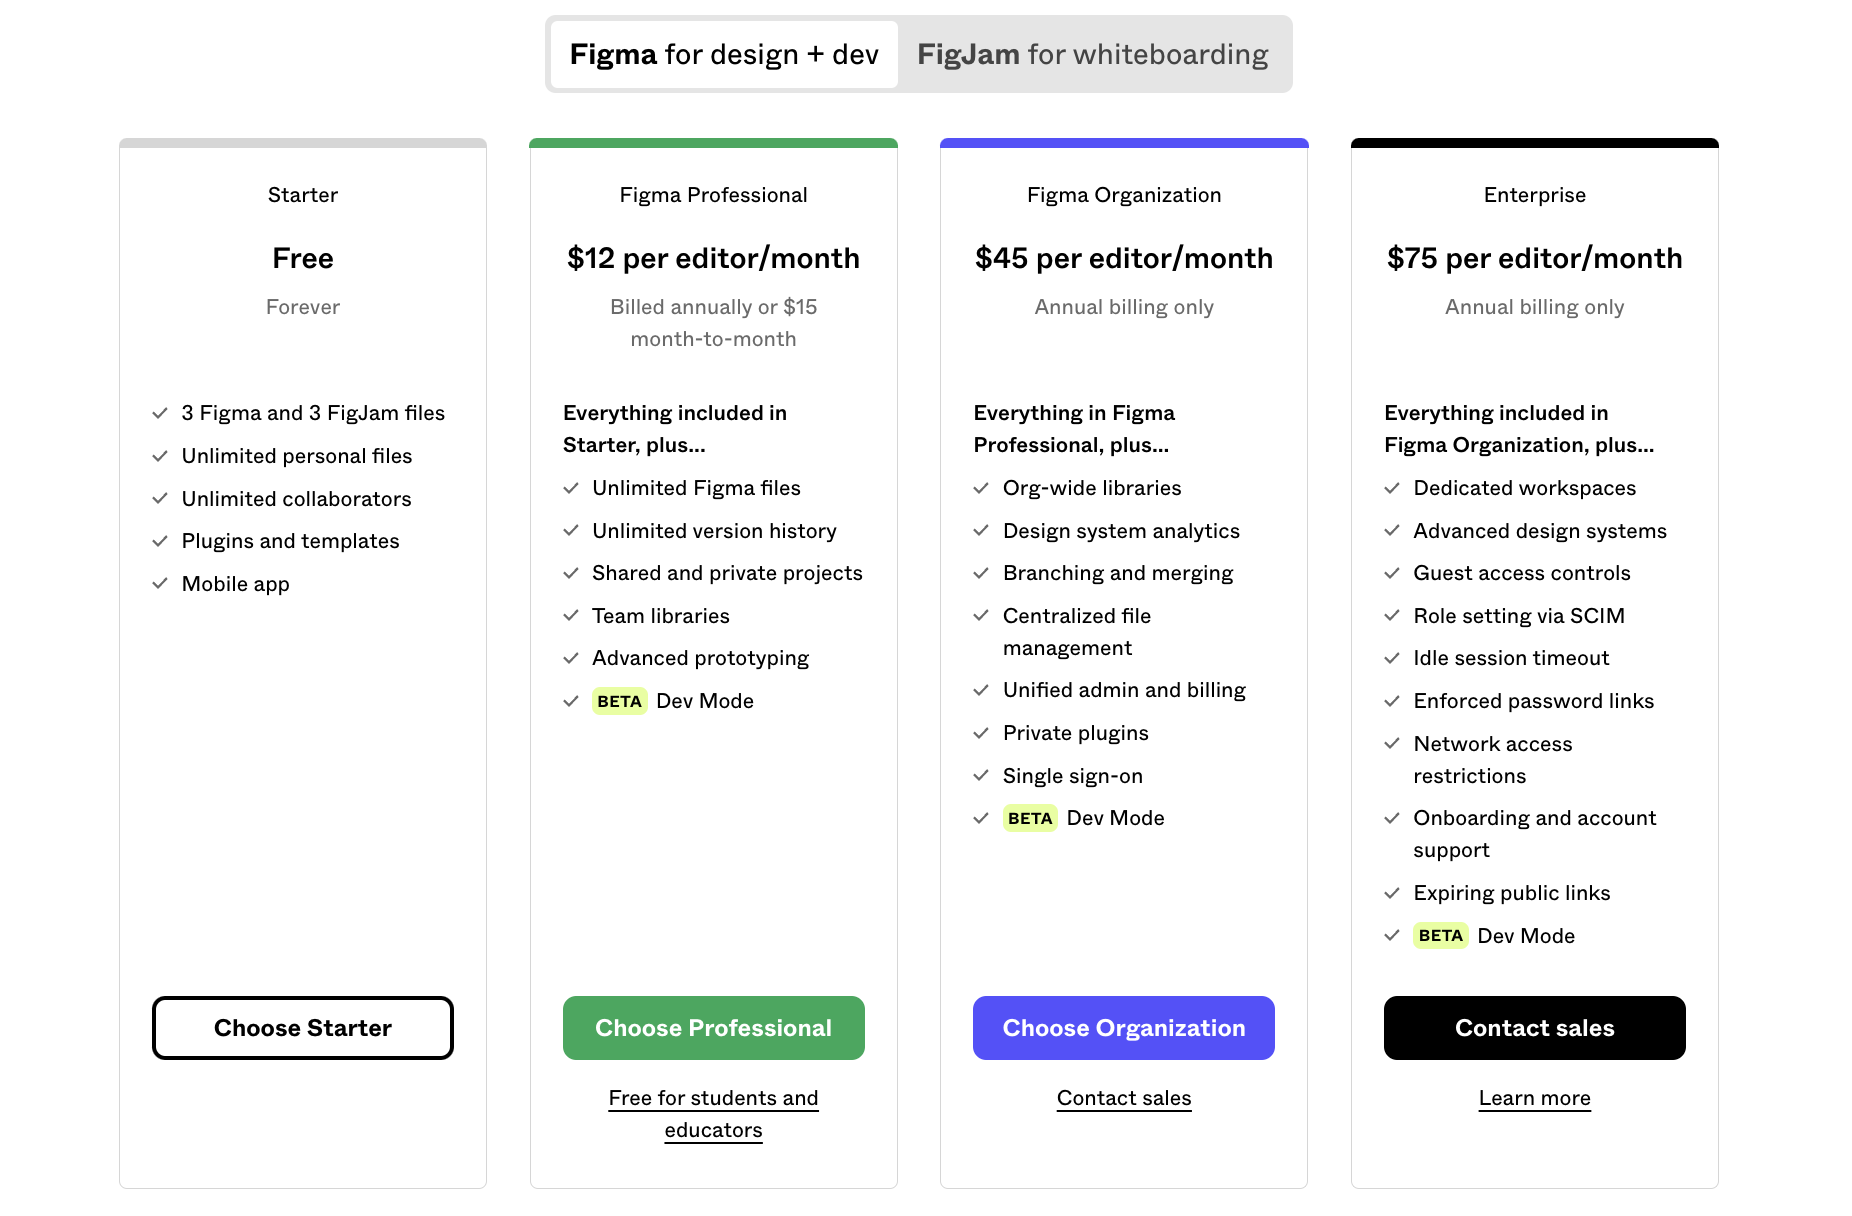Click BETA badge in Enterprise plan
This screenshot has height=1216, width=1852.
pyautogui.click(x=1440, y=936)
